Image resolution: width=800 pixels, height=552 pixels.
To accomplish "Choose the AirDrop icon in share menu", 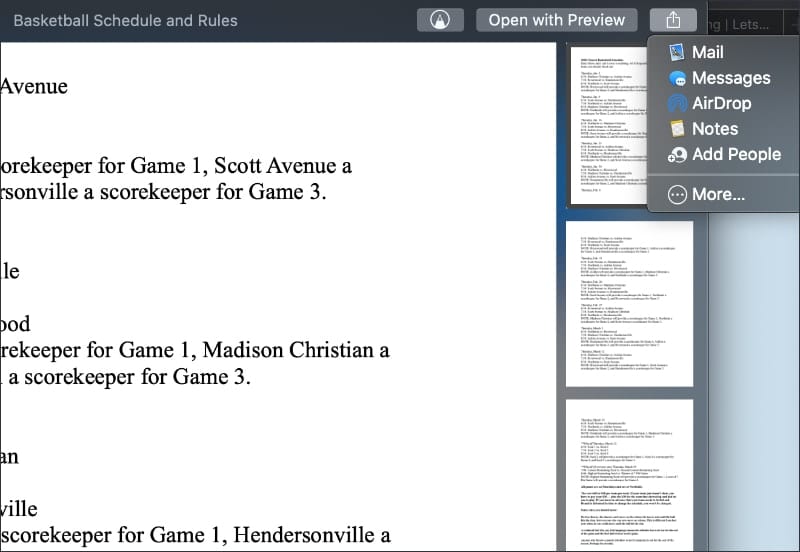I will (x=677, y=103).
